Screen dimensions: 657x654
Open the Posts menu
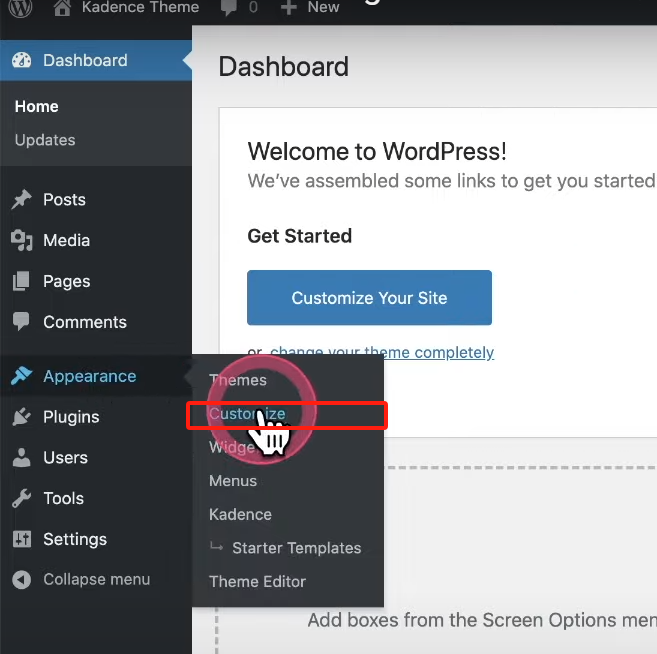tap(65, 199)
